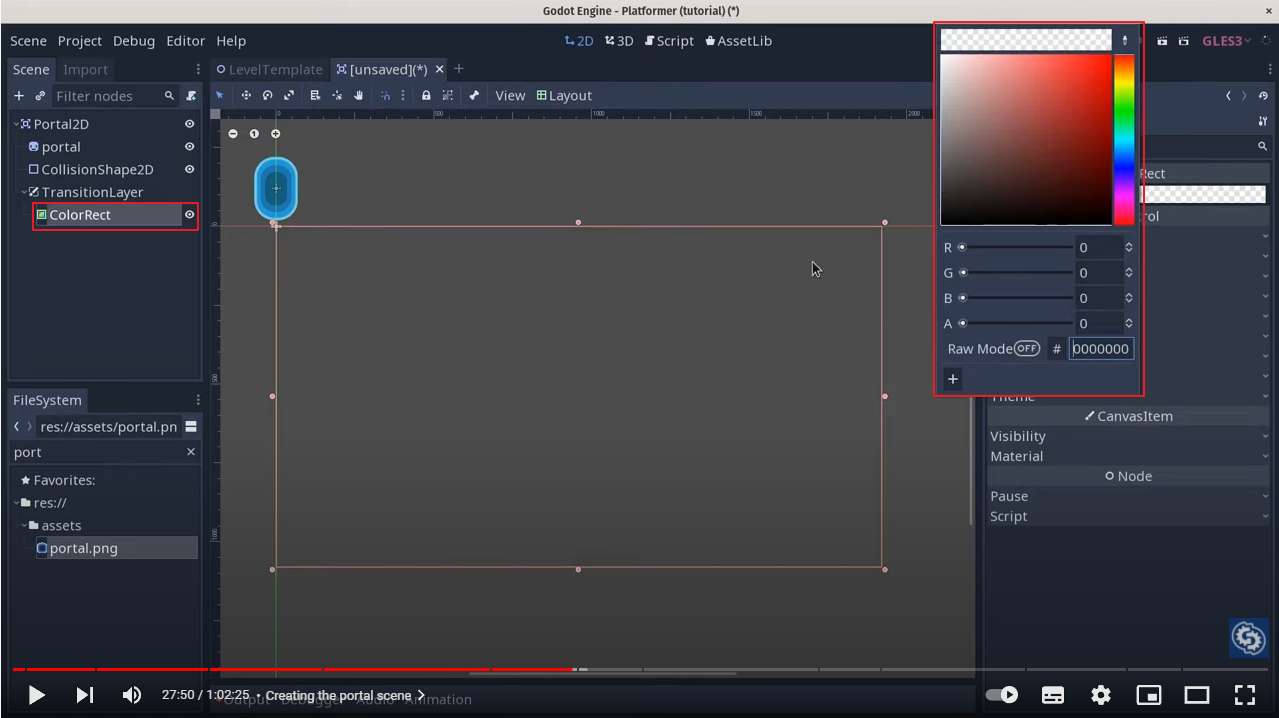Open the Debug menu
1279x718 pixels.
[134, 41]
